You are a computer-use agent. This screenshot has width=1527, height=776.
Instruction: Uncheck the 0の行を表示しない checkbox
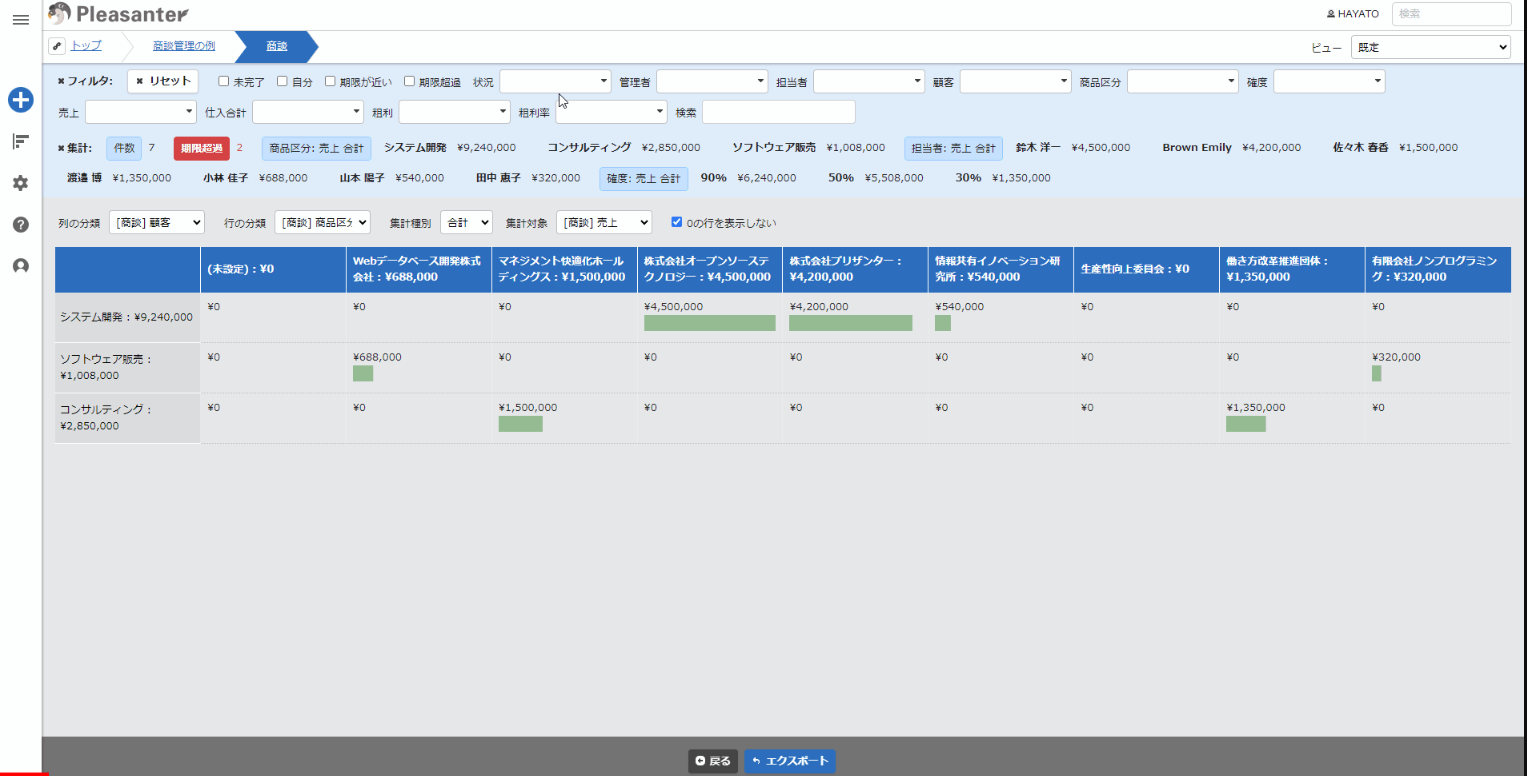click(x=677, y=222)
